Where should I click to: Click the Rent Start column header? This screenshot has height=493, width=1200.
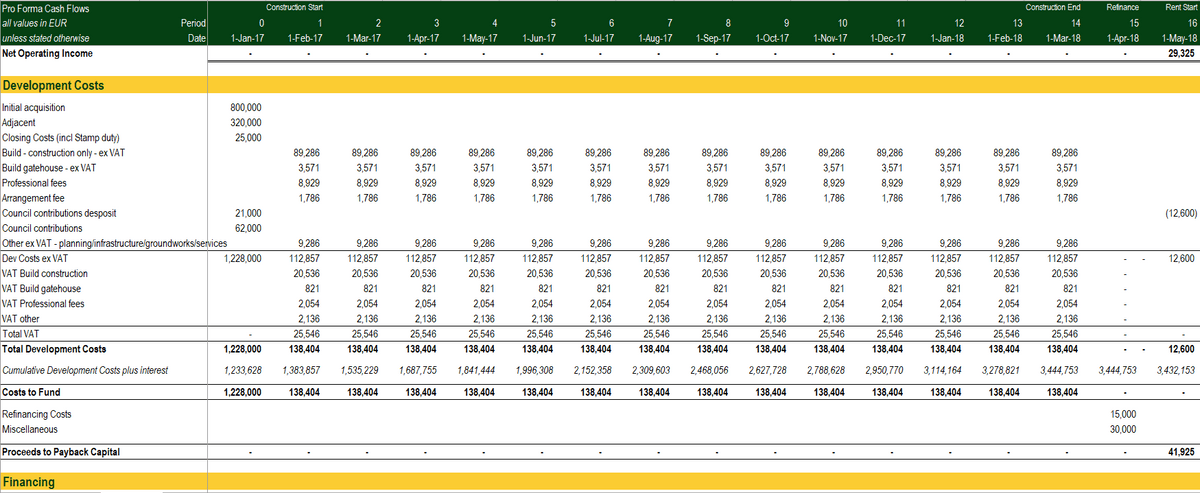click(1181, 8)
